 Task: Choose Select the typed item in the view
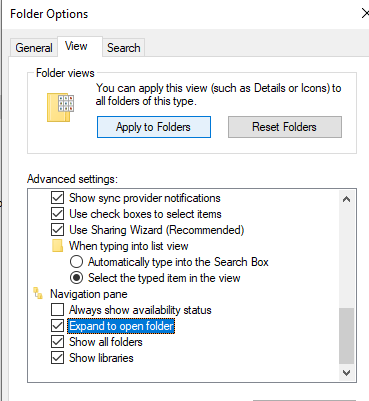[x=76, y=278]
